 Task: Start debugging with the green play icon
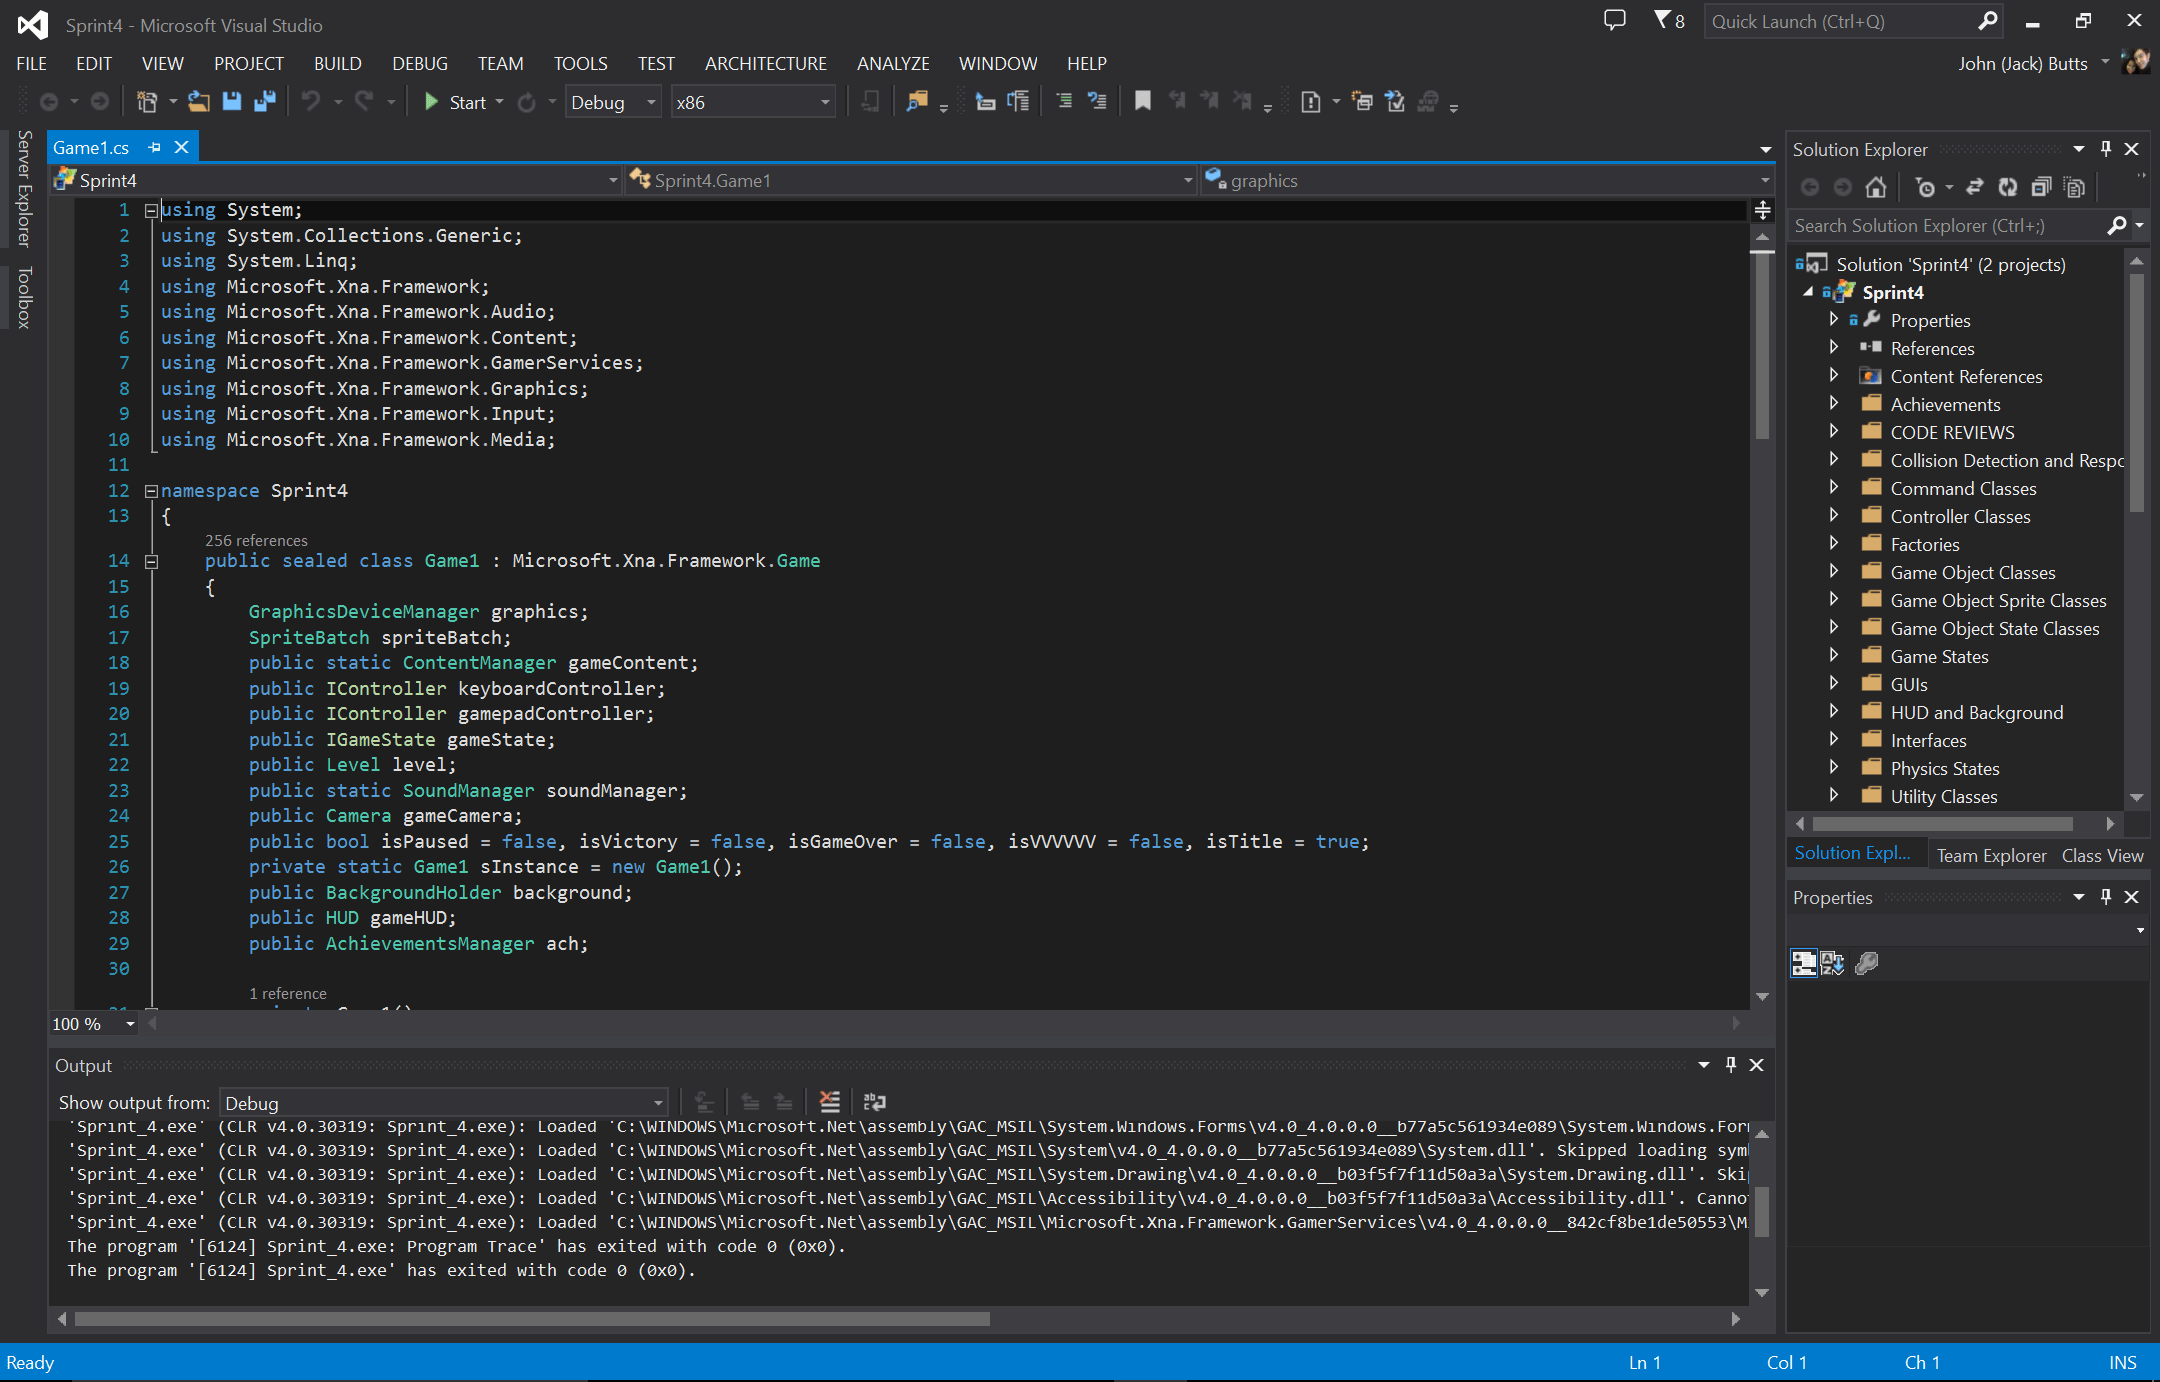pyautogui.click(x=431, y=102)
